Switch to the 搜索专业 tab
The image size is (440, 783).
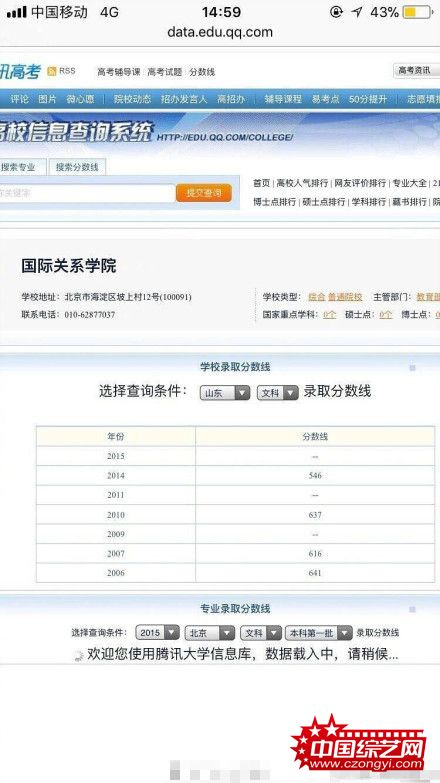pos(21,167)
